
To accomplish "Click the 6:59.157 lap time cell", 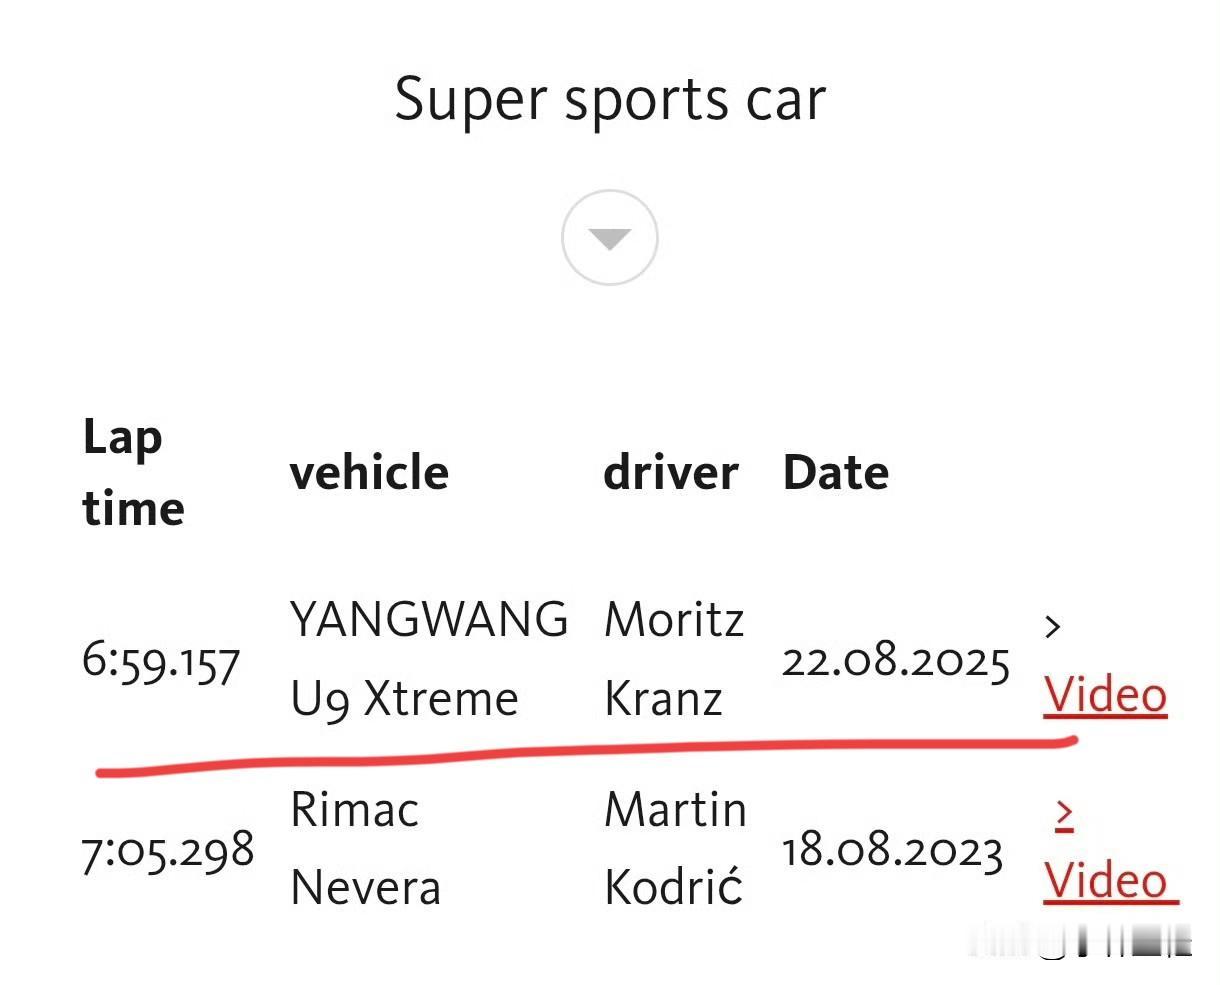I will coord(161,661).
